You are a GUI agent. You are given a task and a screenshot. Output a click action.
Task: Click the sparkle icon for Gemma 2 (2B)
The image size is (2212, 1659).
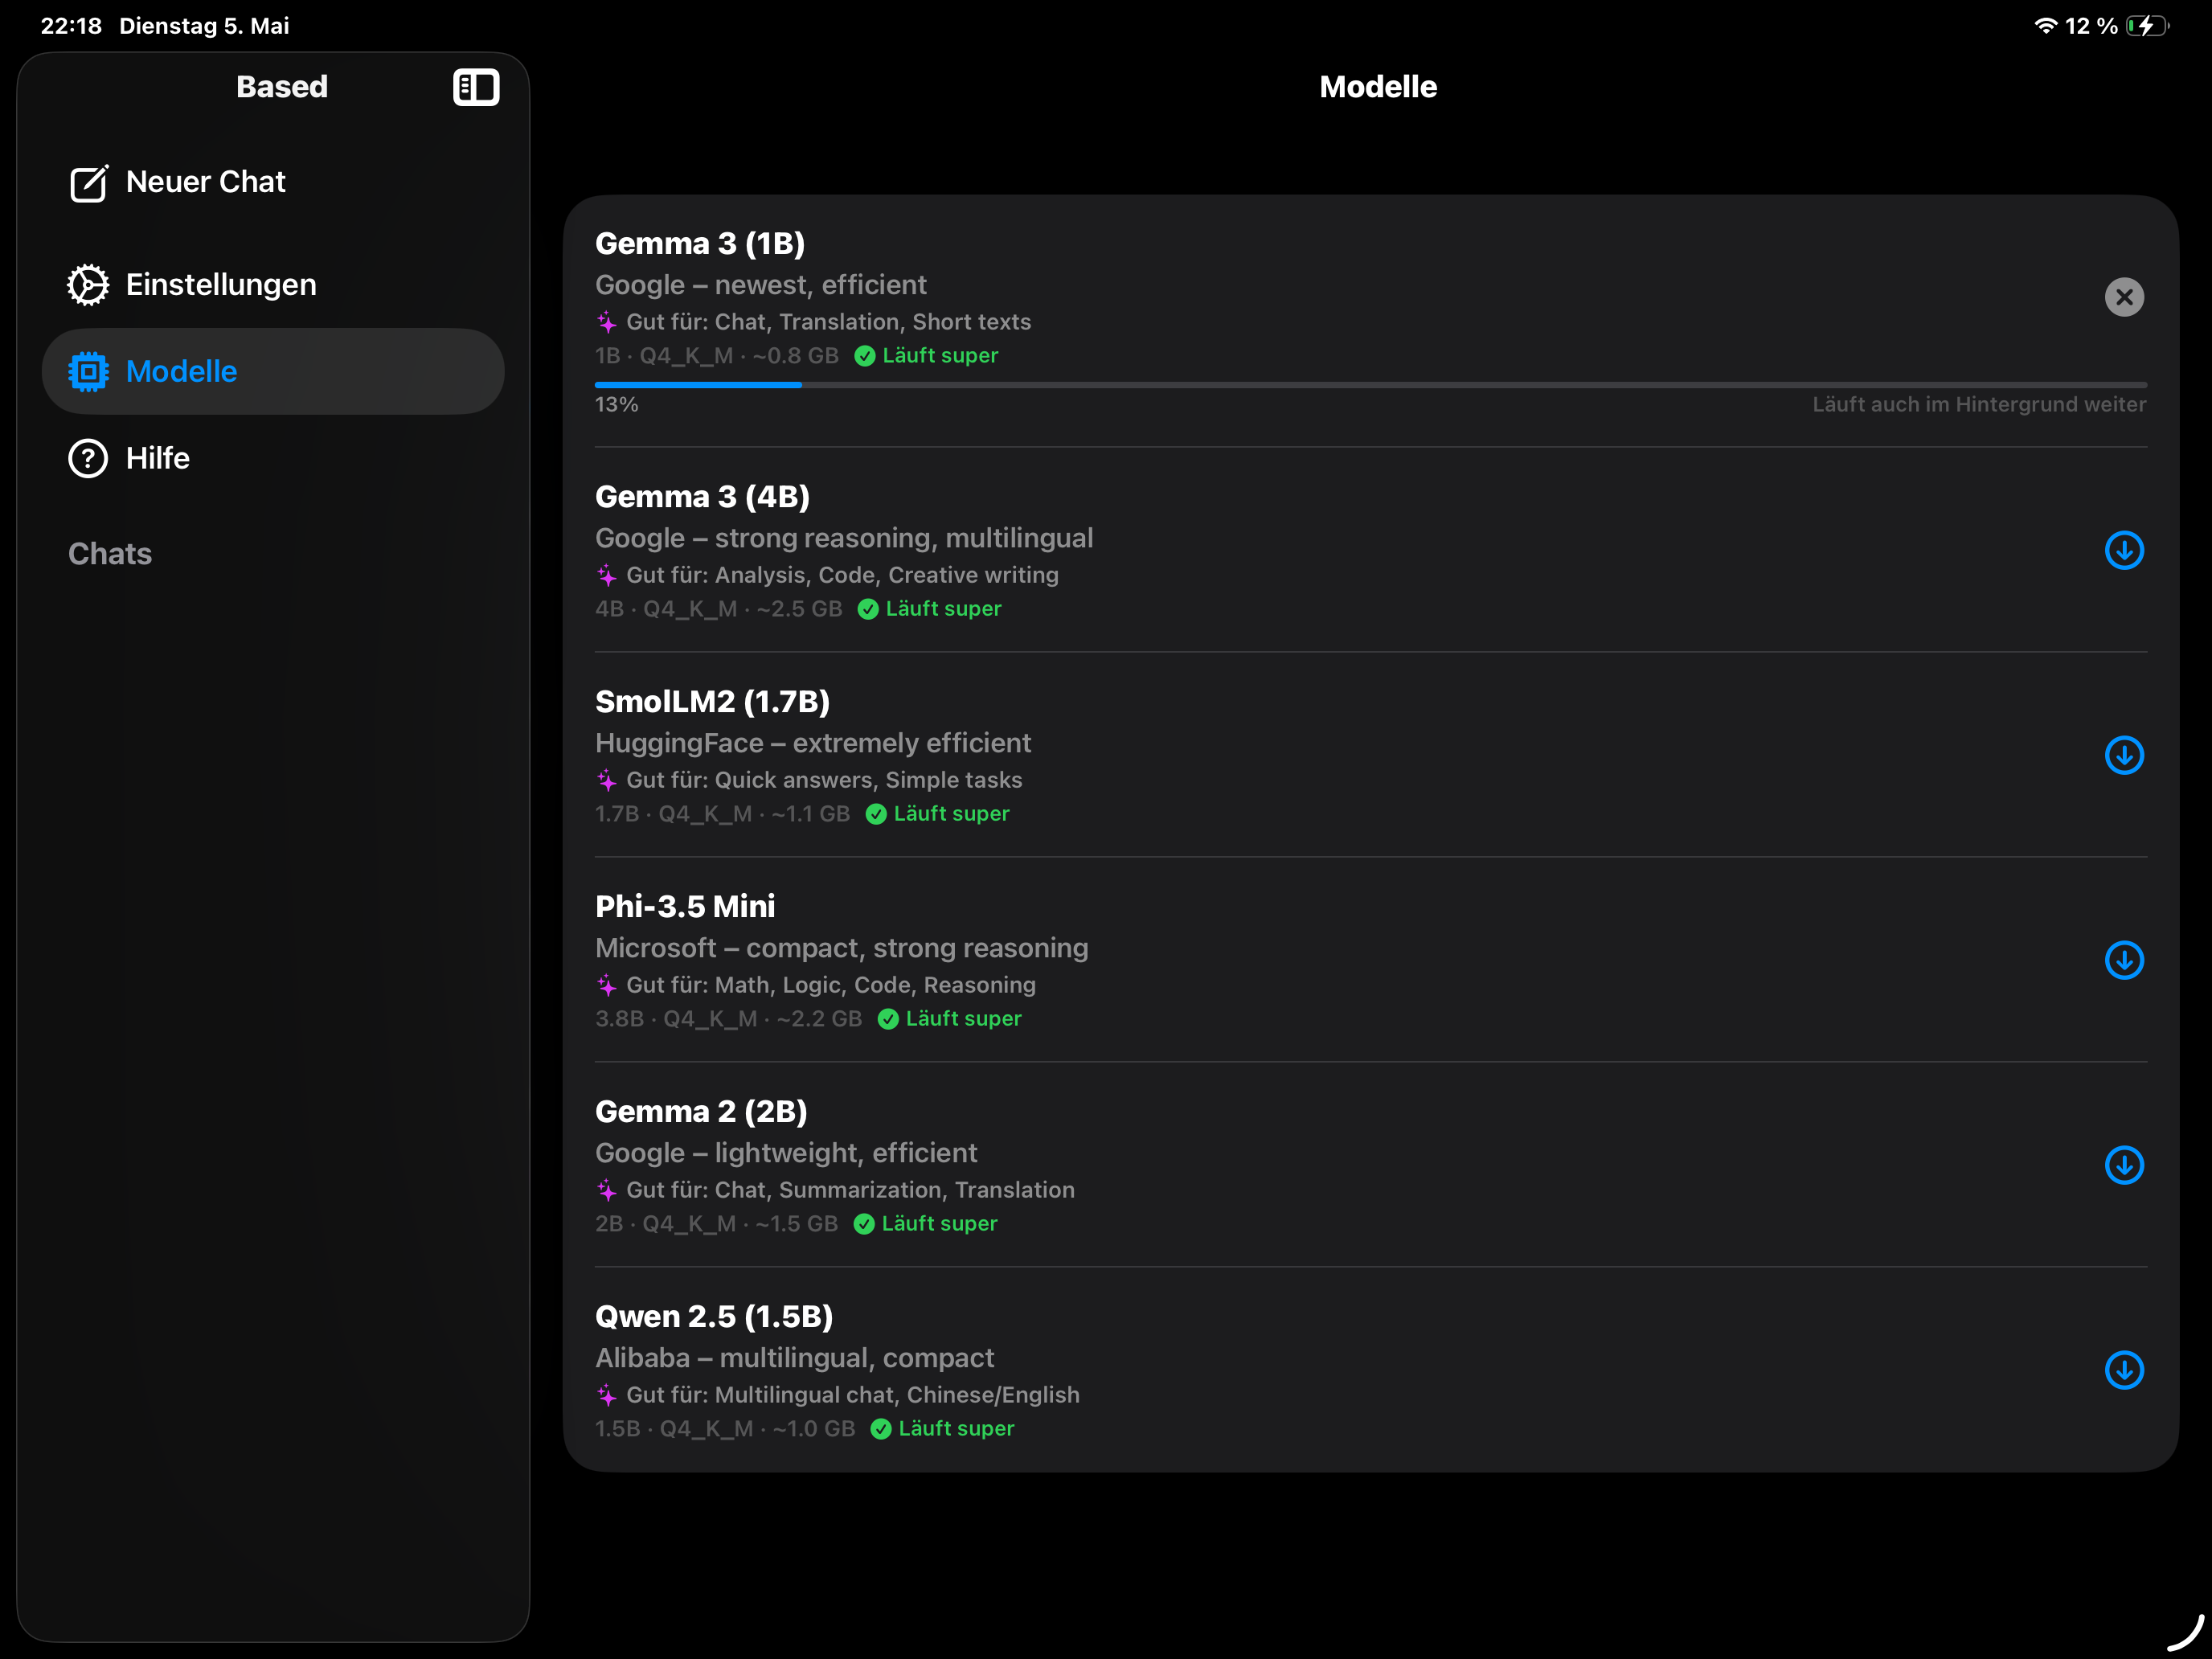[606, 1190]
